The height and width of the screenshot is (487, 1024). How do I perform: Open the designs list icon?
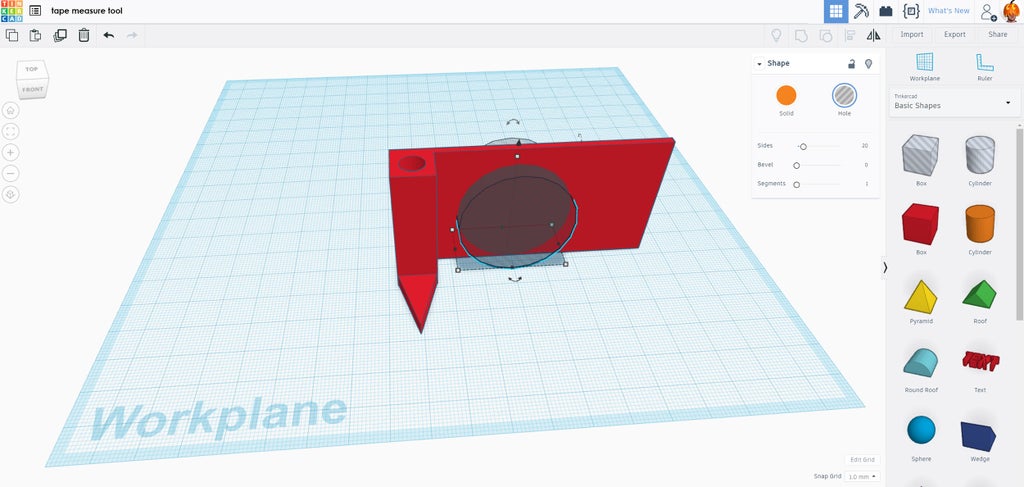tap(35, 11)
